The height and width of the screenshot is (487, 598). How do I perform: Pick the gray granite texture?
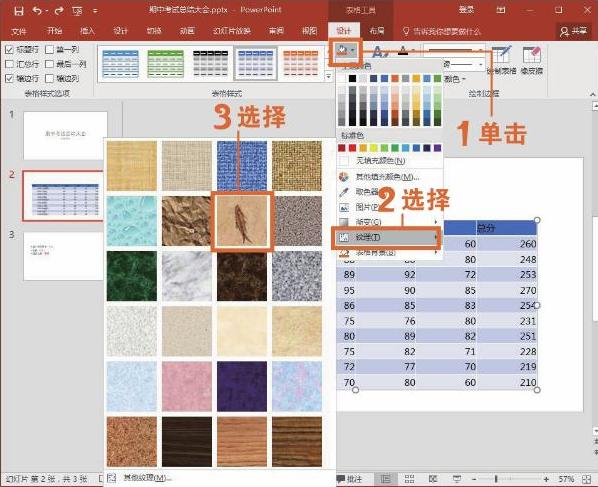click(297, 276)
